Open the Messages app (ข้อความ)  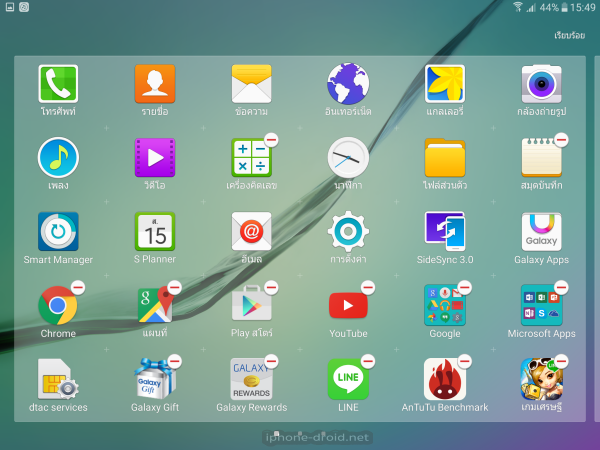[251, 84]
